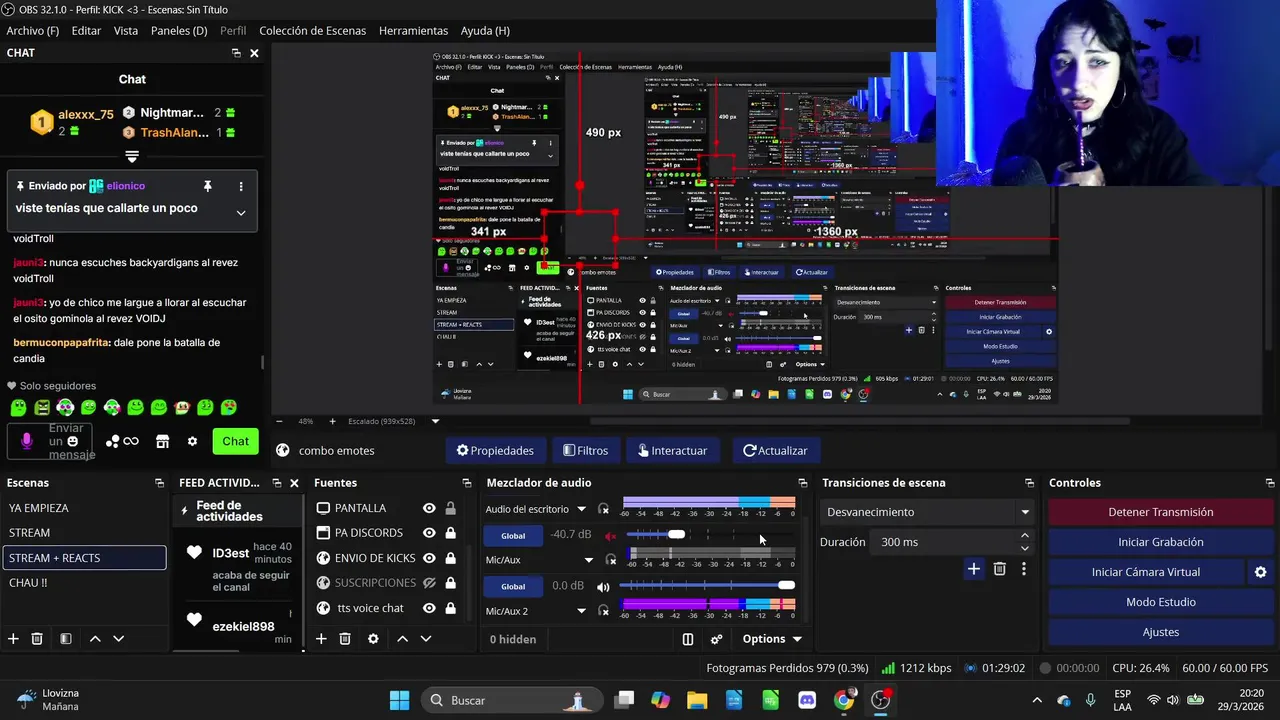Open Google Chrome from the taskbar
The height and width of the screenshot is (720, 1280).
(x=844, y=700)
